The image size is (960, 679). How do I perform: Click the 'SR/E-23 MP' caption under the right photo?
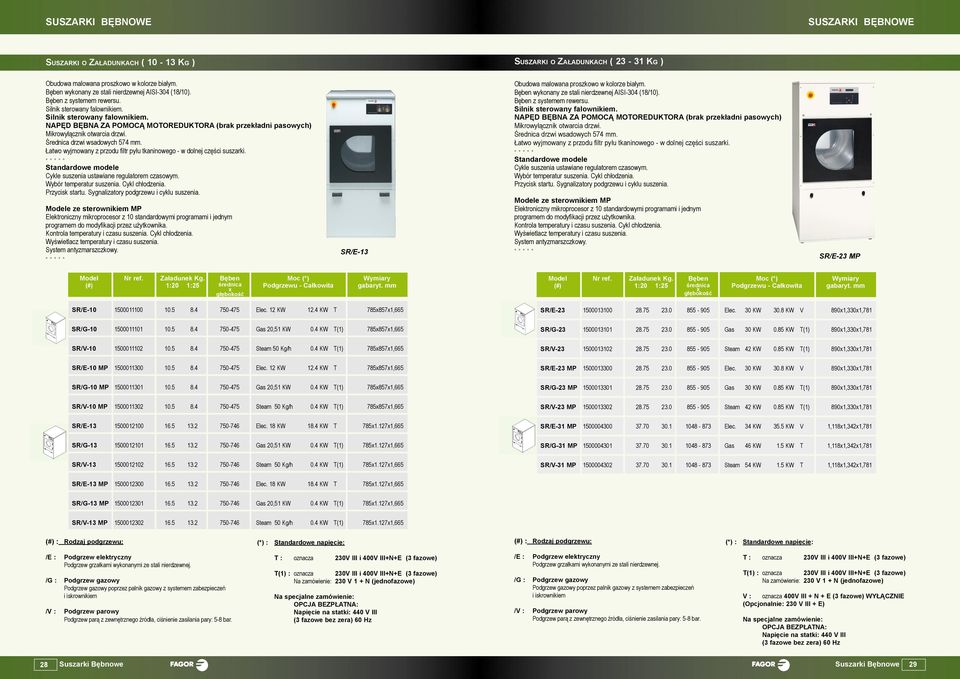[x=839, y=256]
